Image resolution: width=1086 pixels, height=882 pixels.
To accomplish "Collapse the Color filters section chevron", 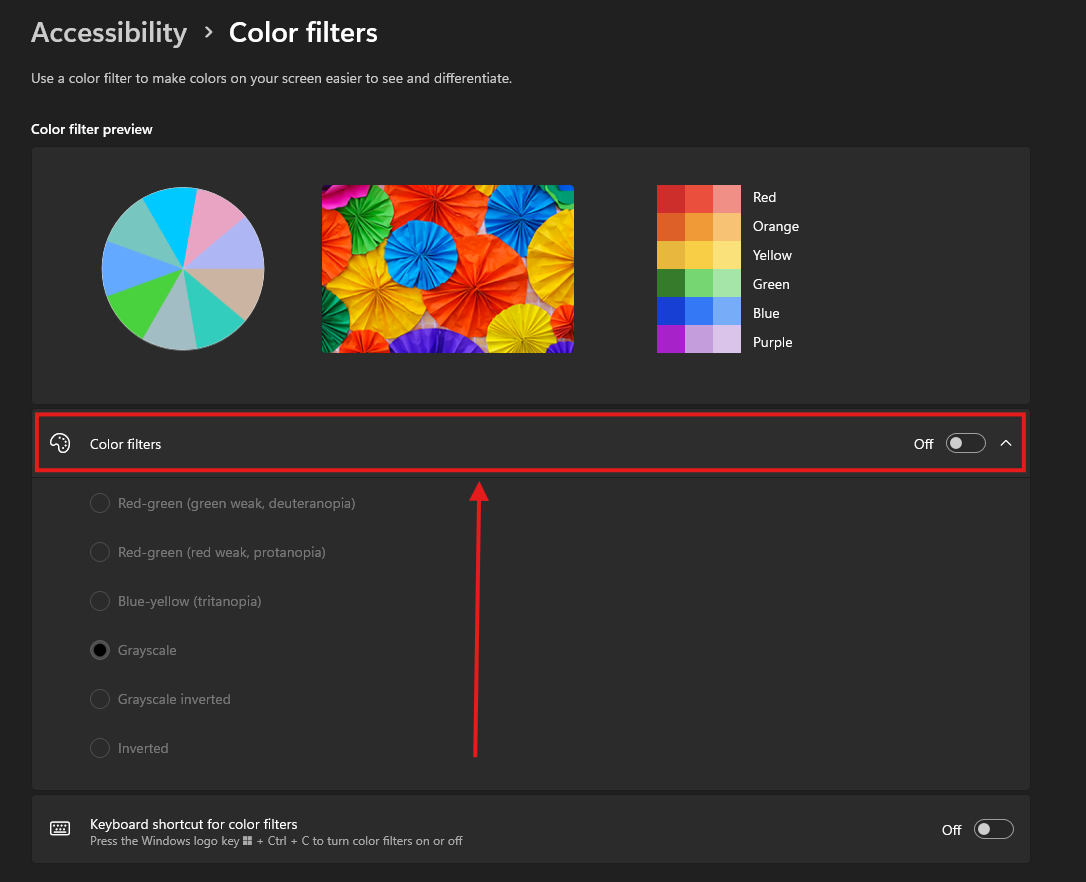I will coord(1006,443).
